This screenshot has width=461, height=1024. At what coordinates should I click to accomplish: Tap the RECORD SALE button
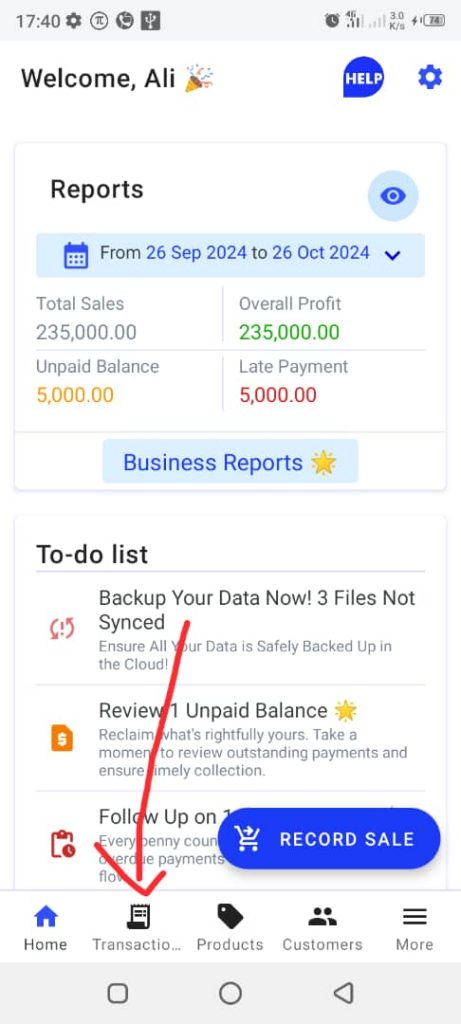329,839
